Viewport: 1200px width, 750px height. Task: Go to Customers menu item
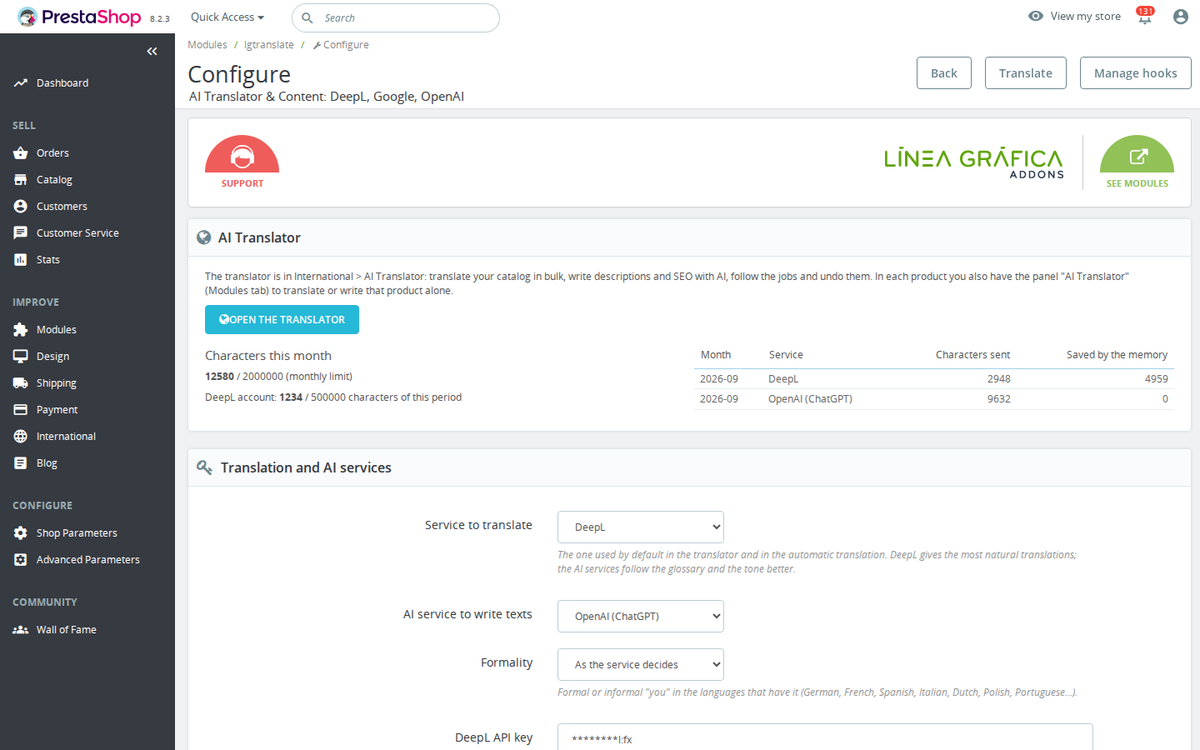(x=62, y=206)
